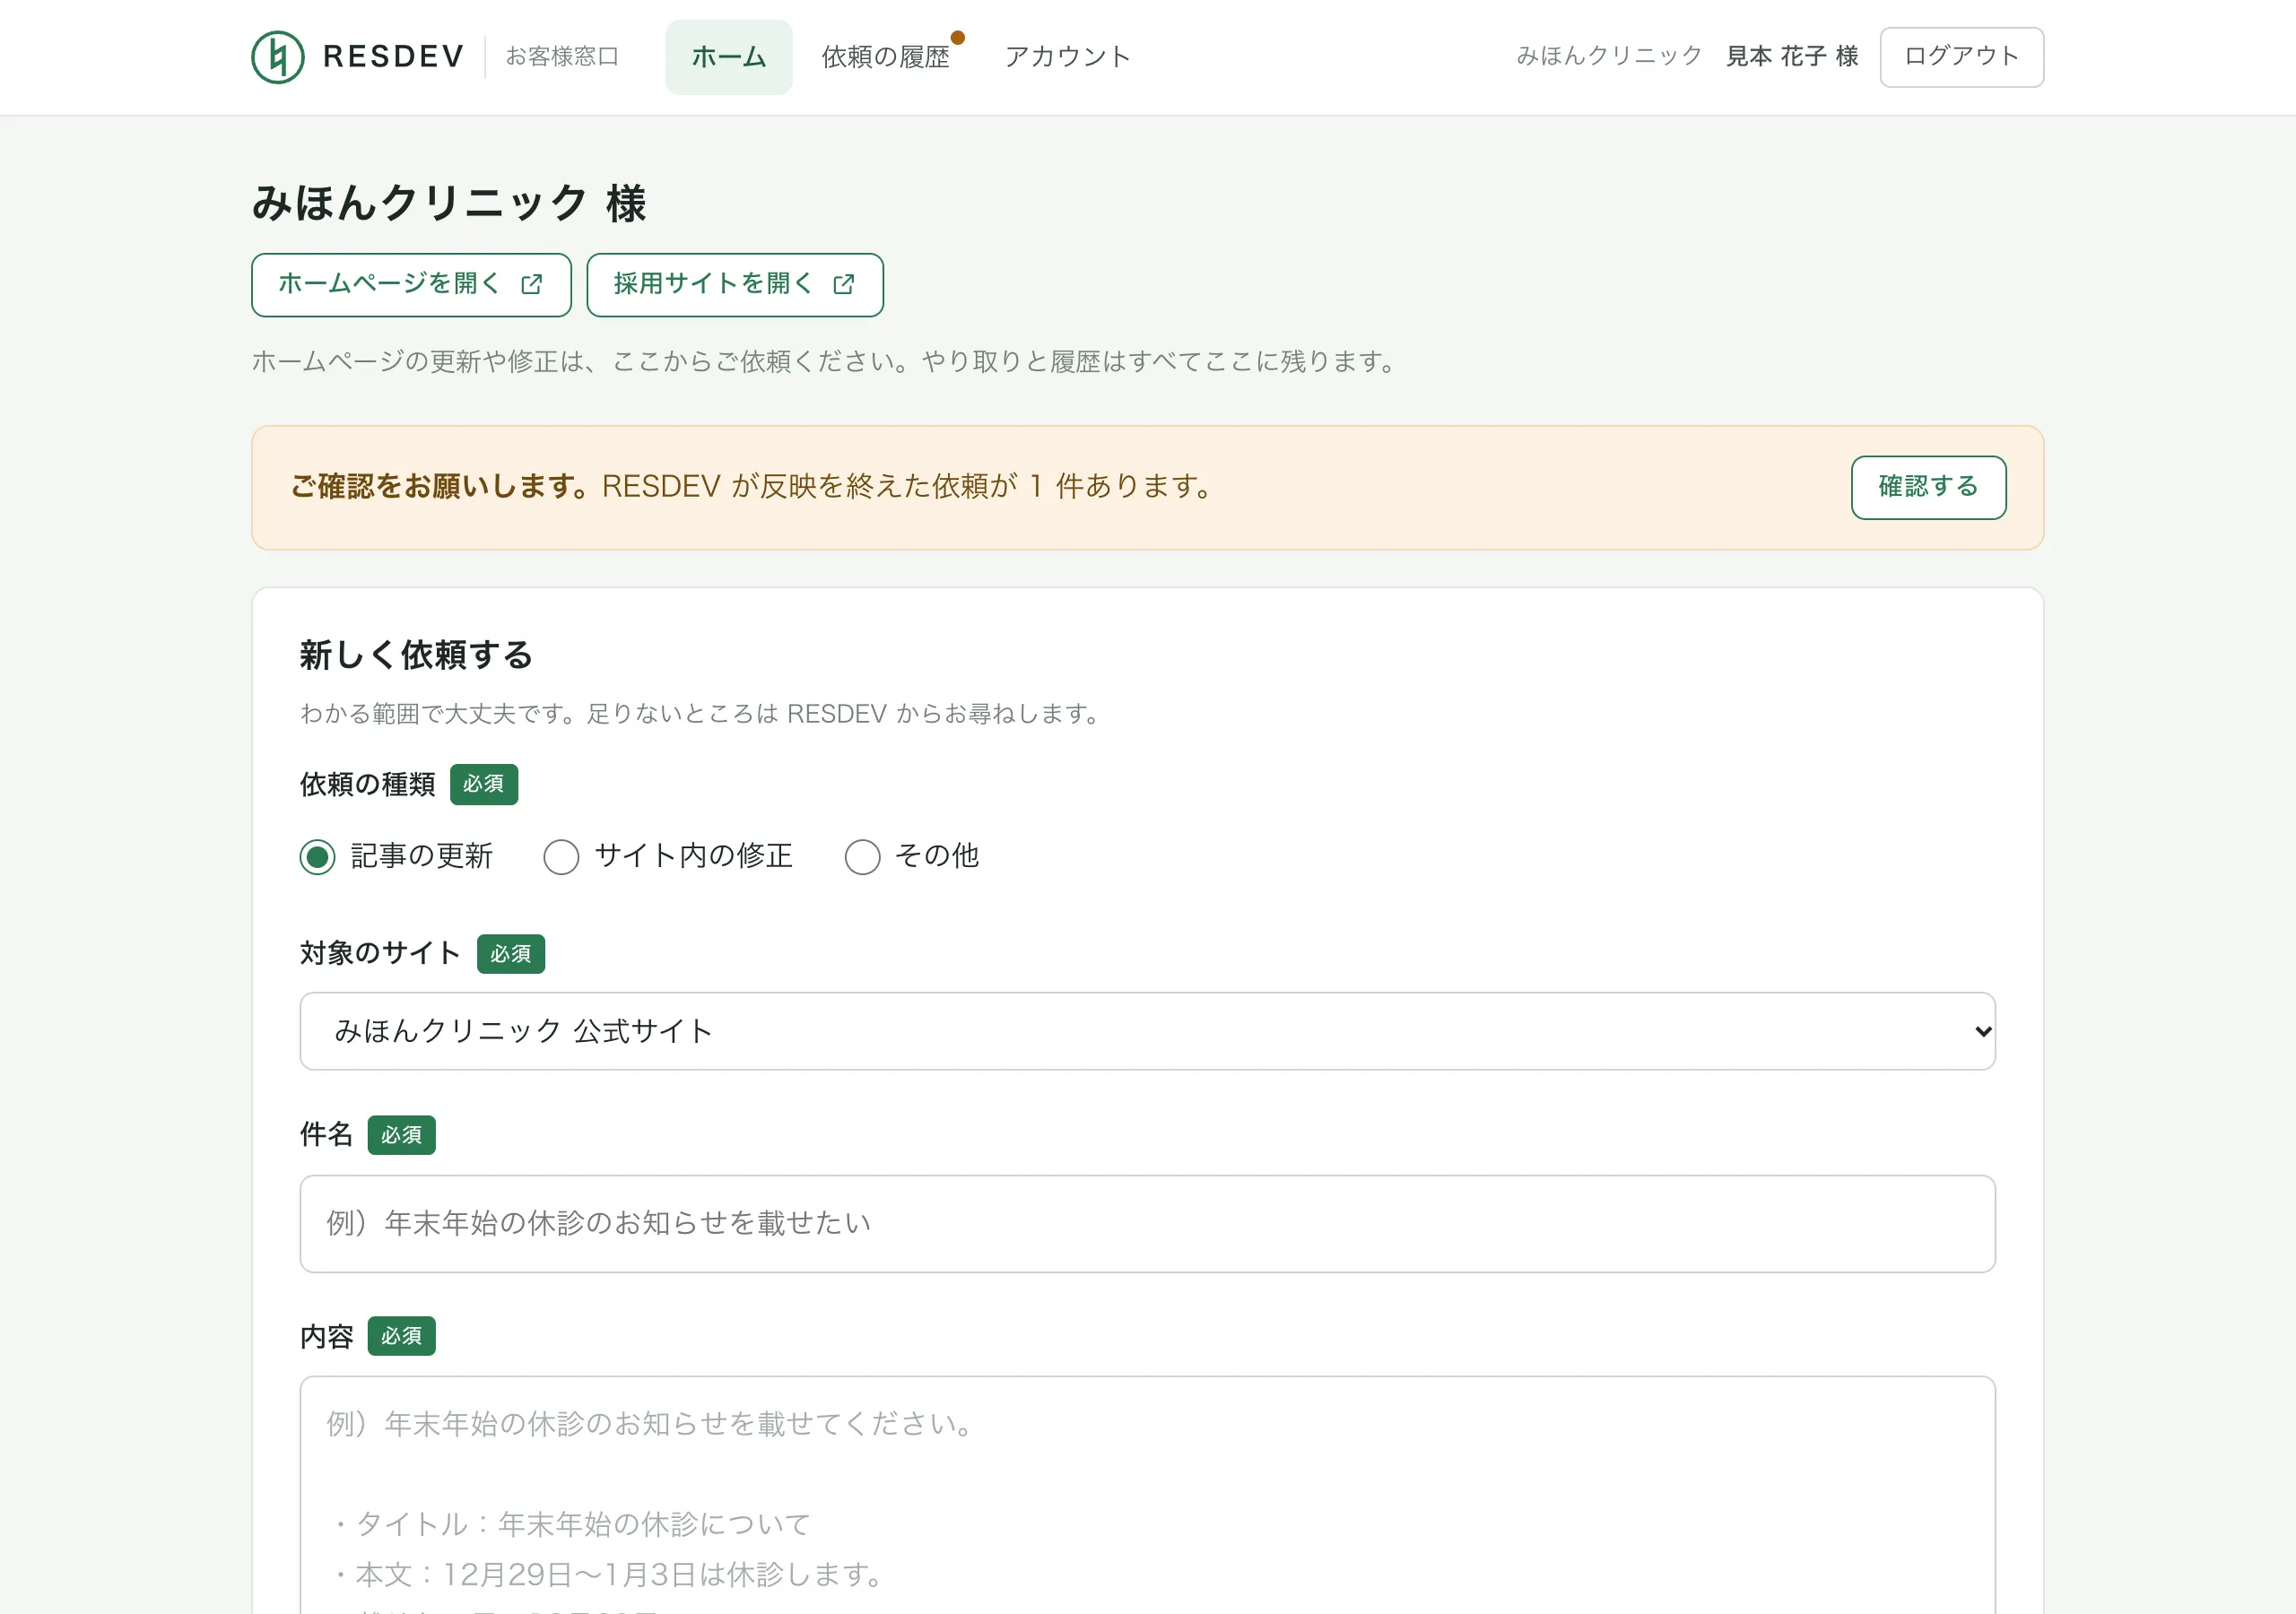The image size is (2296, 1614).
Task: Click the 対象のサイト field label
Action: [x=380, y=953]
